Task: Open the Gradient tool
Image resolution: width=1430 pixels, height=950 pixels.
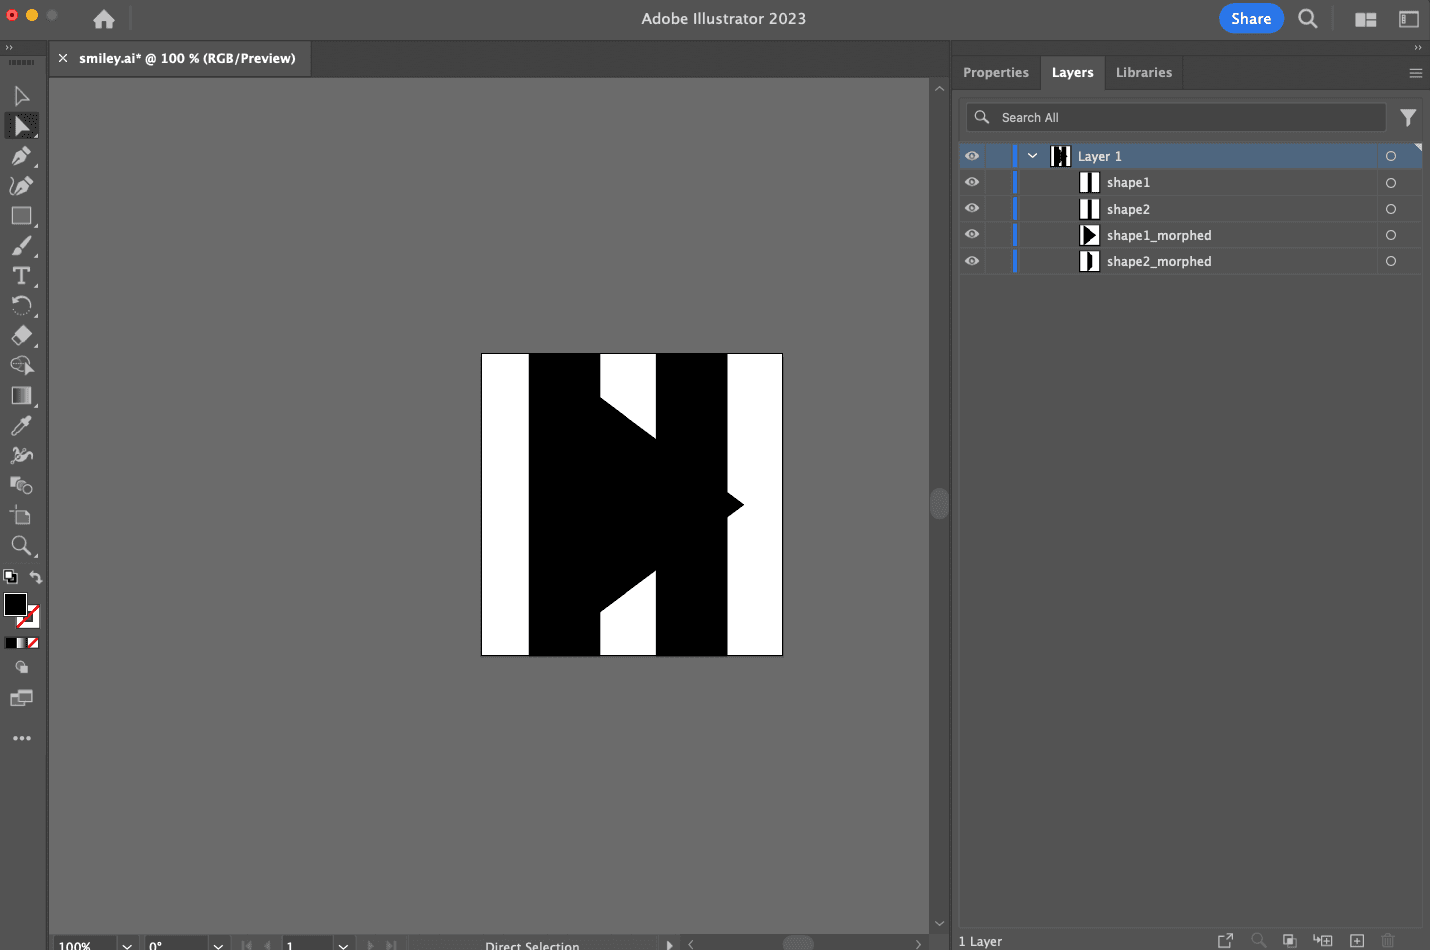Action: [22, 396]
